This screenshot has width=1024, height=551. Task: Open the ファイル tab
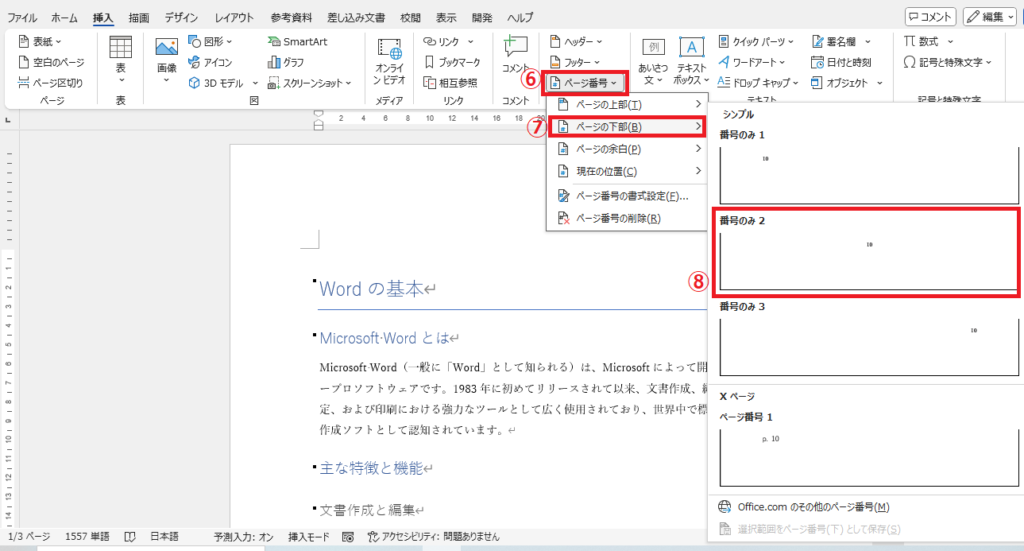pos(22,18)
